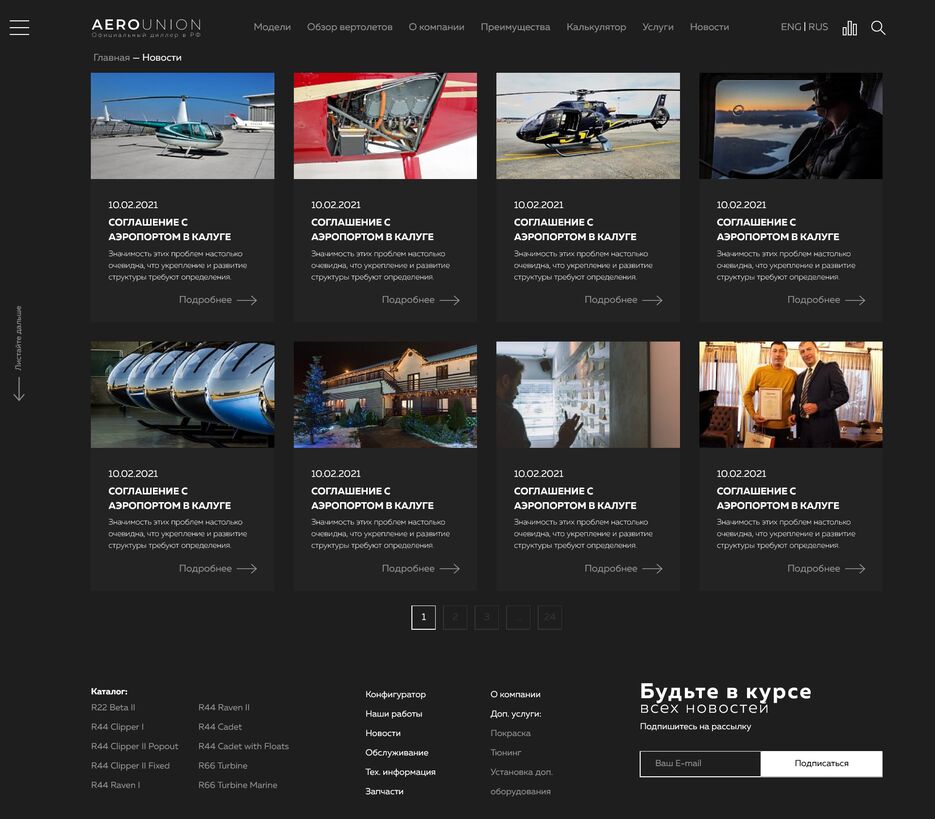This screenshot has width=935, height=819.
Task: Switch language to RUS
Action: pos(818,27)
